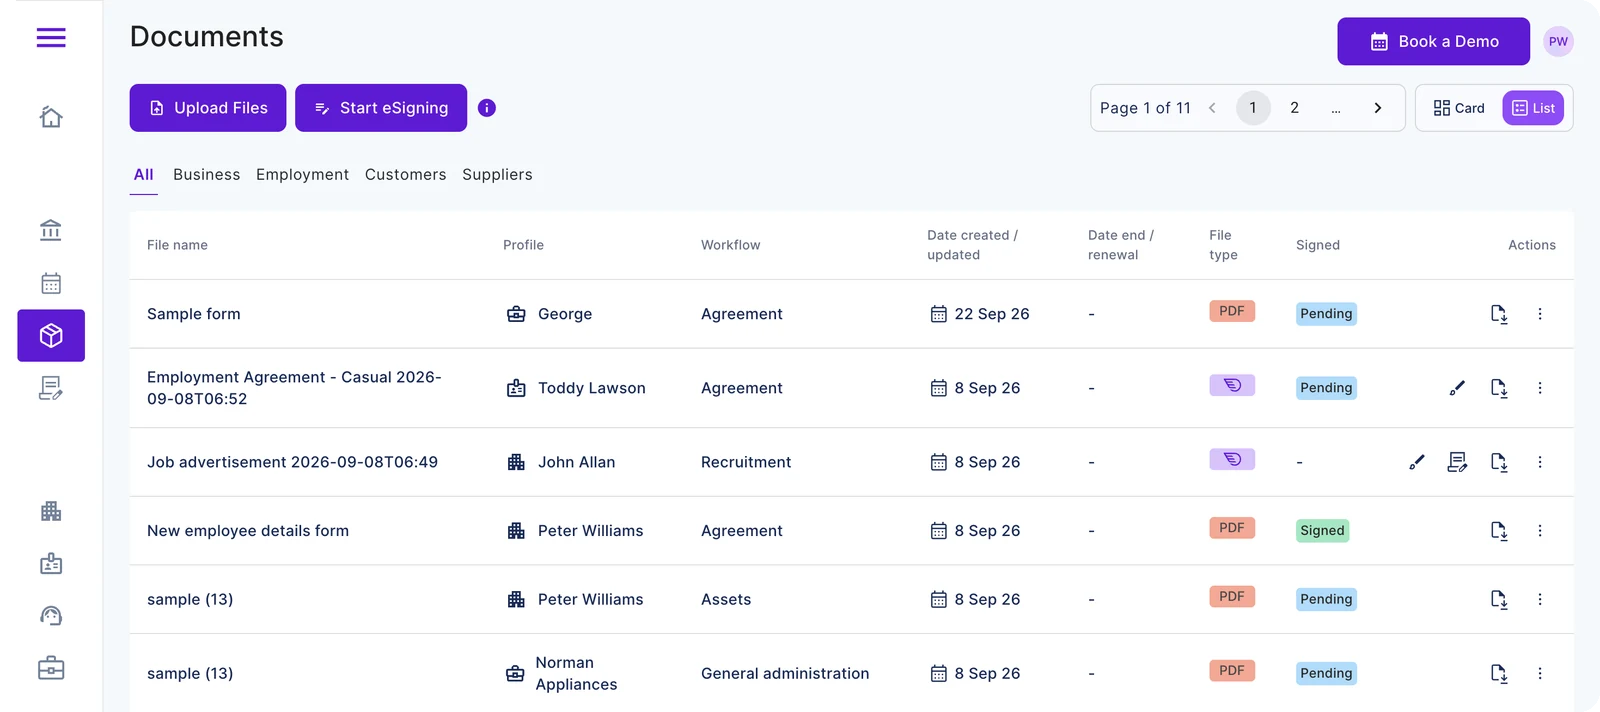Open the headset support sidebar icon
Screen dimensions: 1600x712
(51, 616)
